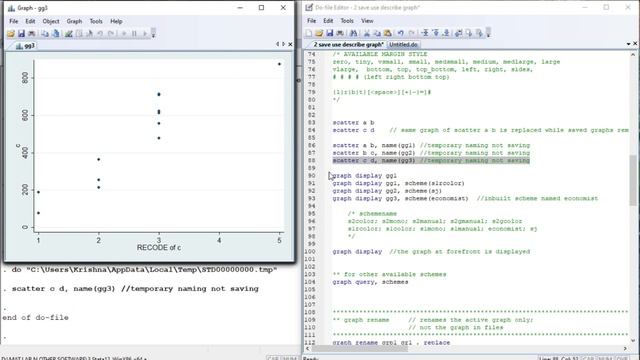The image size is (640, 360).
Task: Copy graph using Graph window toolbar icon
Action: (x=45, y=33)
